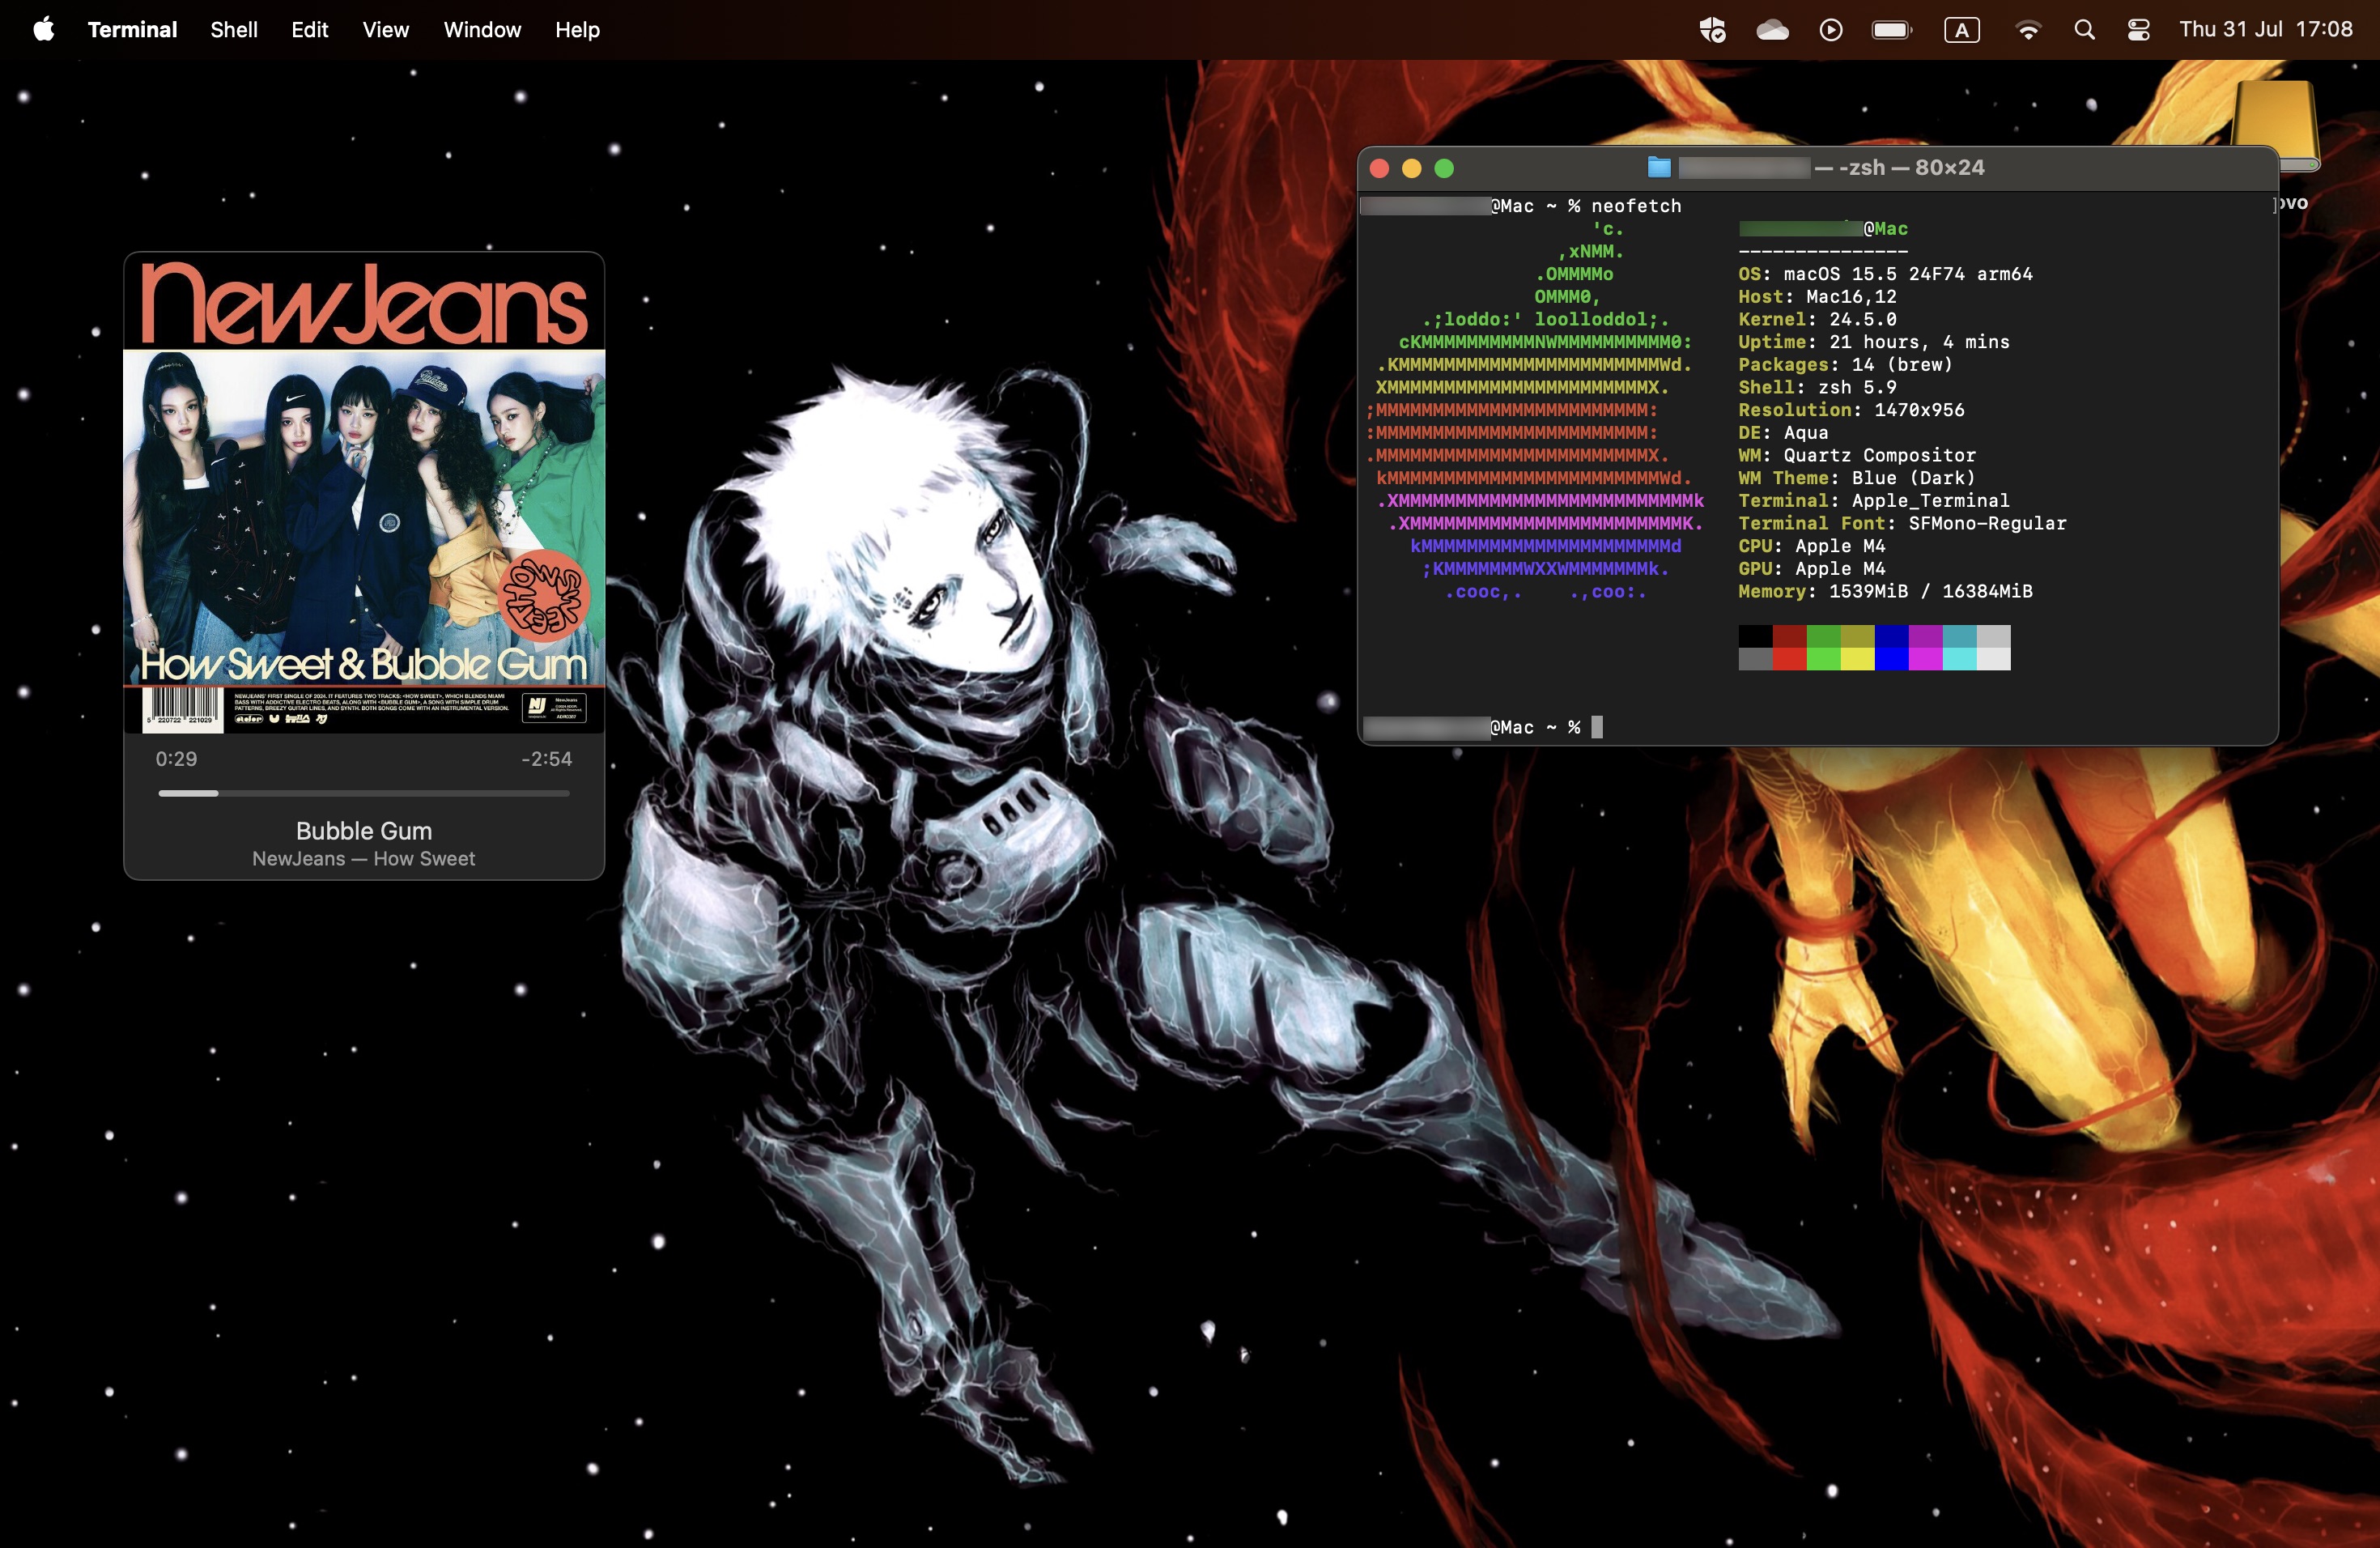This screenshot has width=2380, height=1548.
Task: Click the shield security menu bar icon
Action: coord(1712,30)
